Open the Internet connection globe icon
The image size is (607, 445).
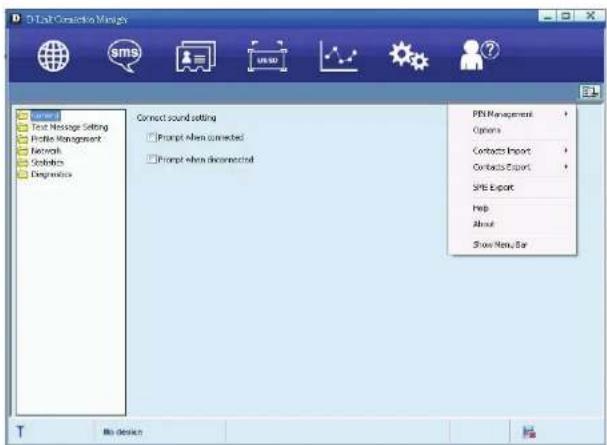[x=53, y=56]
